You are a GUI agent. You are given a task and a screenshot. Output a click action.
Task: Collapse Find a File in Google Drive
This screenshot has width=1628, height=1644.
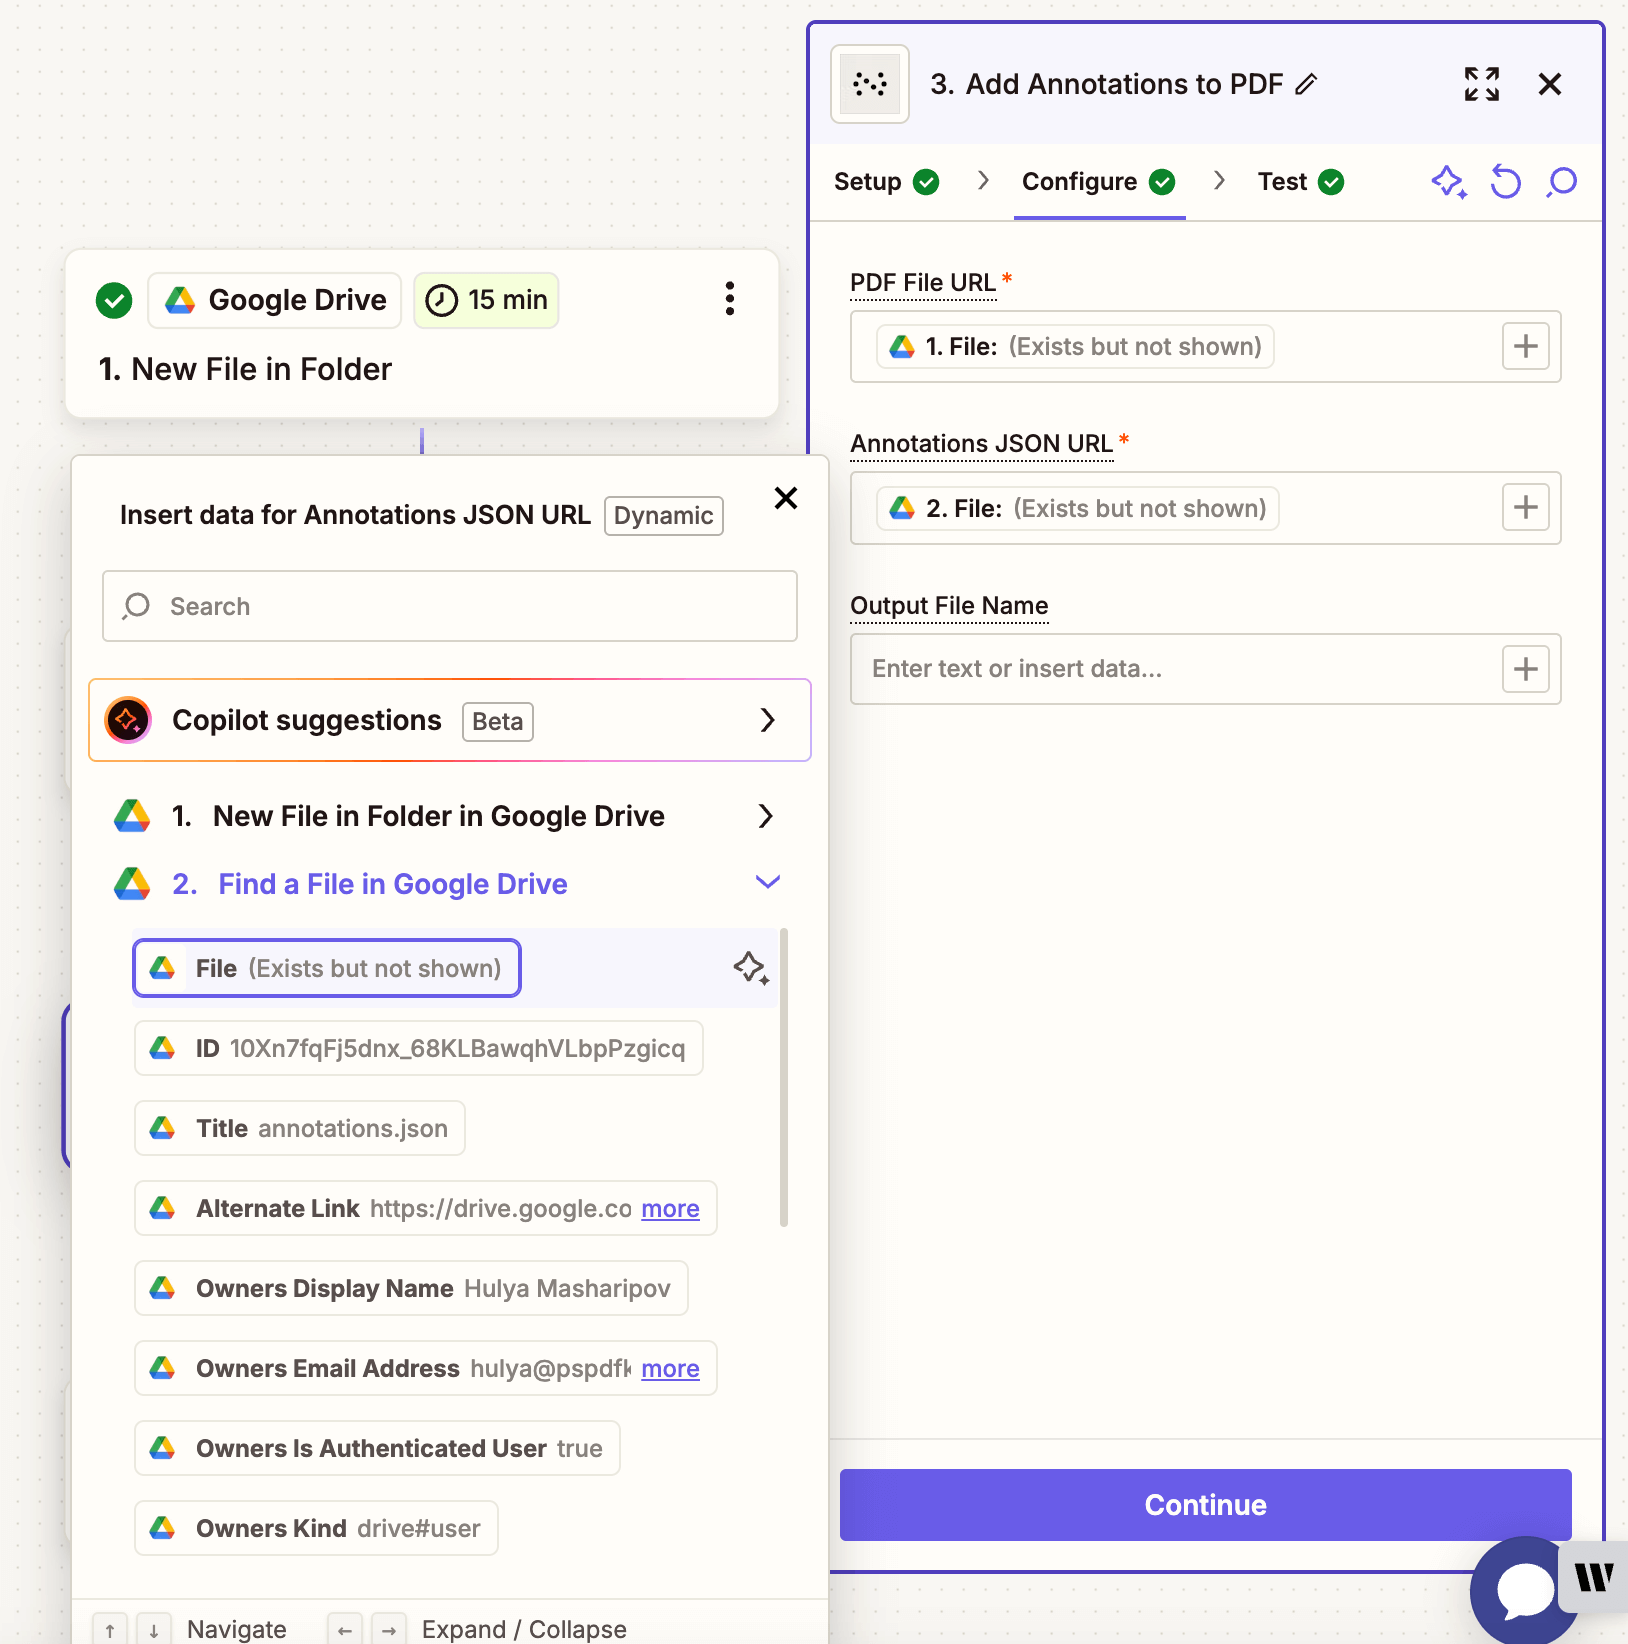click(767, 883)
